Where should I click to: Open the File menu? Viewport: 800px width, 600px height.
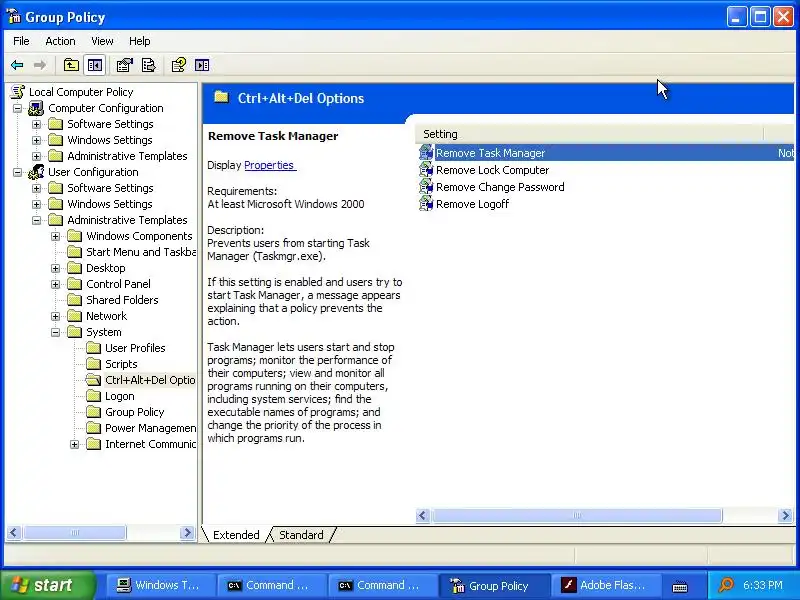click(21, 41)
